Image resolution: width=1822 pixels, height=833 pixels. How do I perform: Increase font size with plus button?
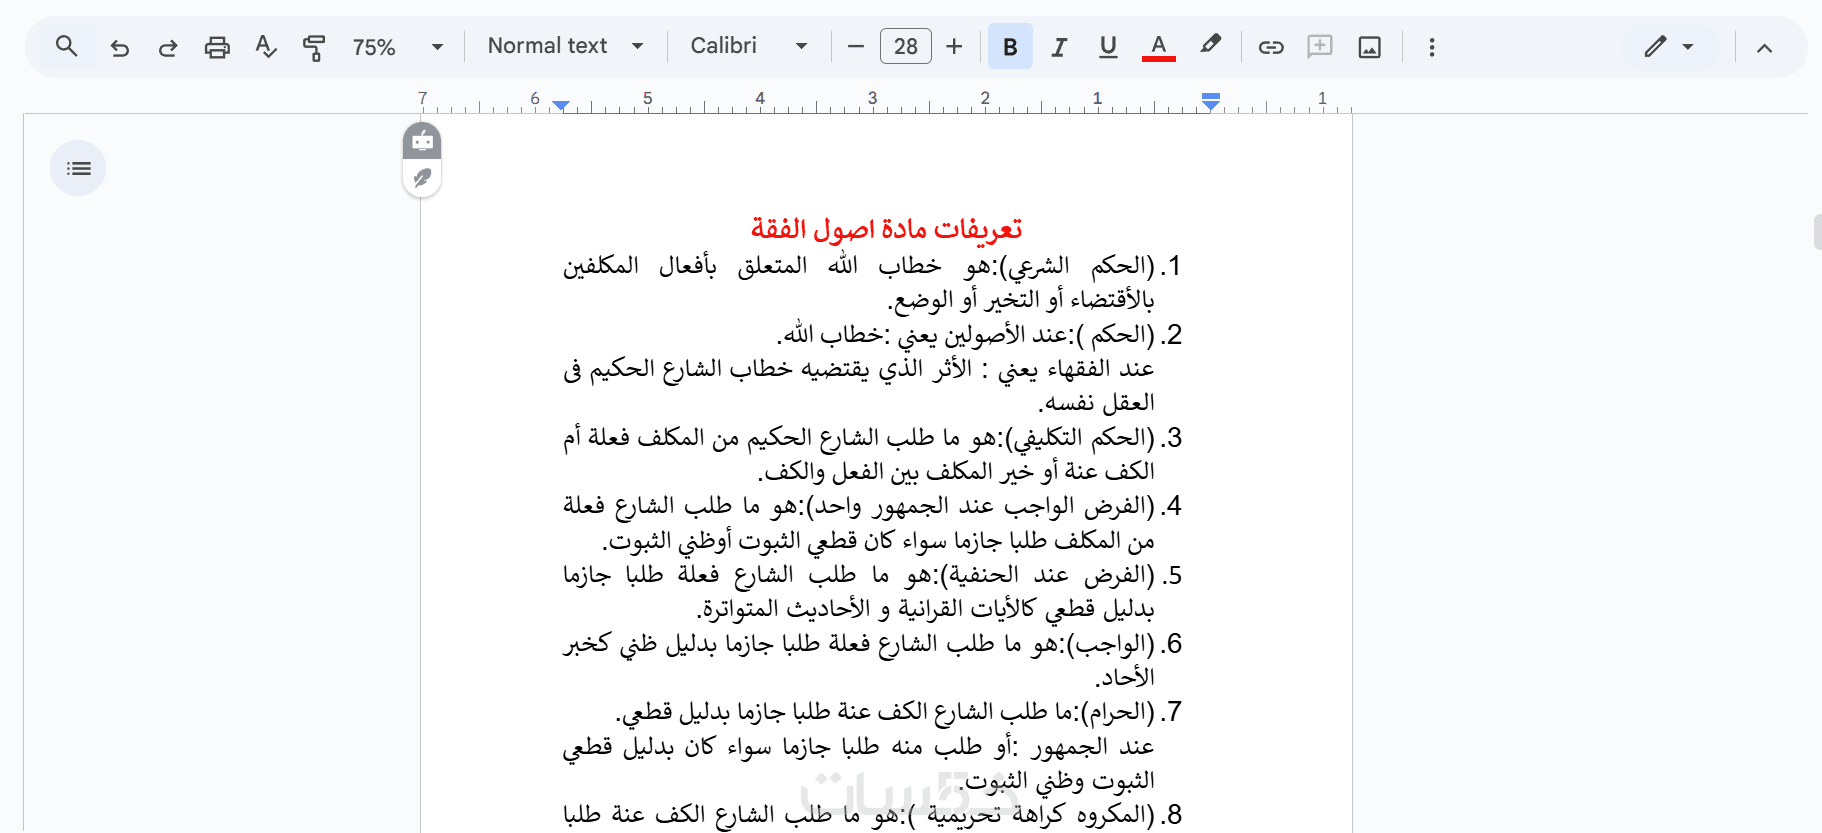[954, 47]
